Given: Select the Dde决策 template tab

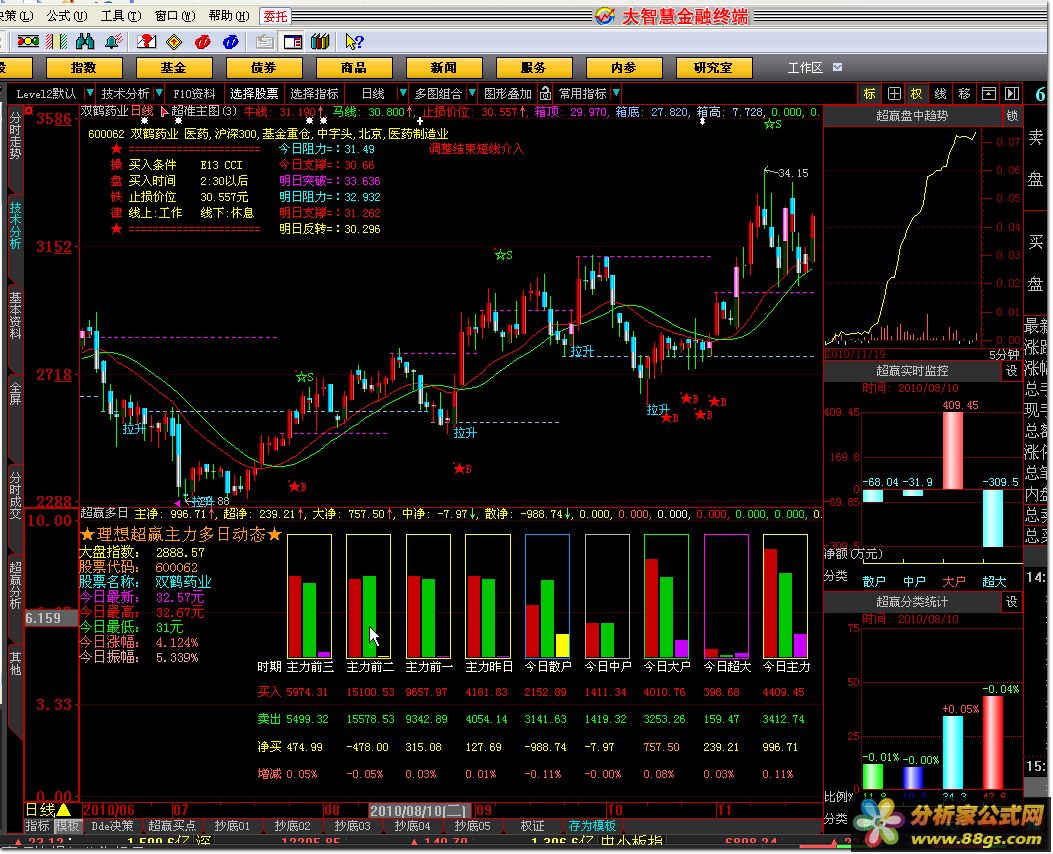Looking at the screenshot, I should pyautogui.click(x=111, y=826).
